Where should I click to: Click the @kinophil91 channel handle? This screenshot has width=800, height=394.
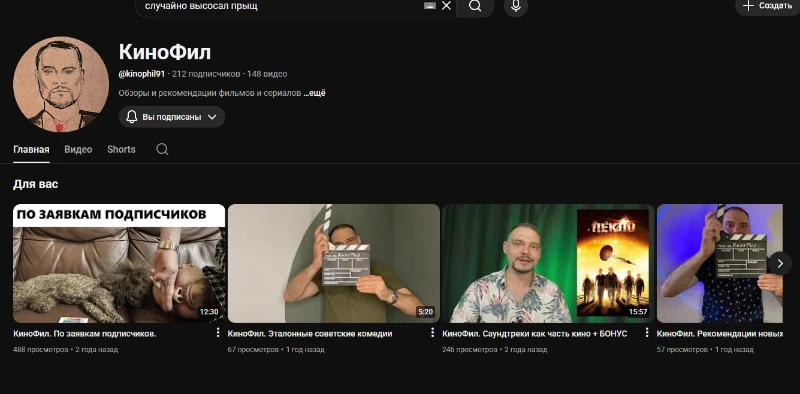coord(142,74)
